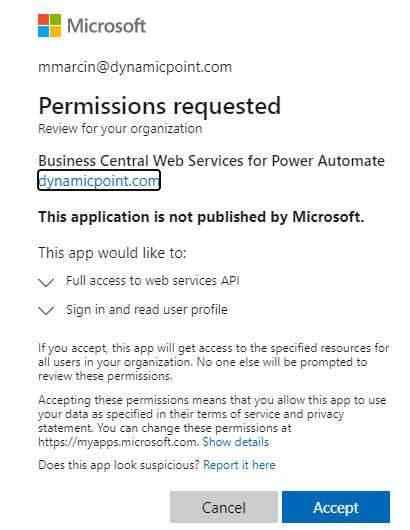Click the Does this app look suspicious text
The image size is (410, 530).
[x=119, y=465]
